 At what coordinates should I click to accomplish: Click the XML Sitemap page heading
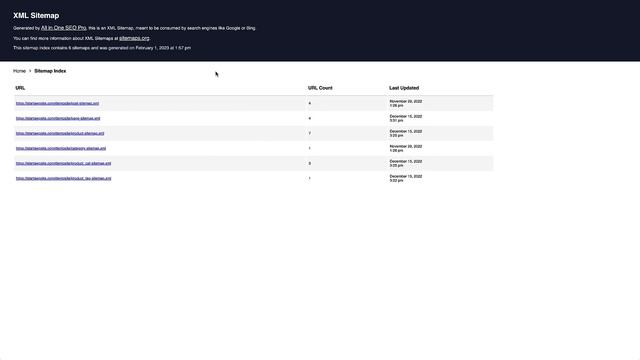pos(36,16)
